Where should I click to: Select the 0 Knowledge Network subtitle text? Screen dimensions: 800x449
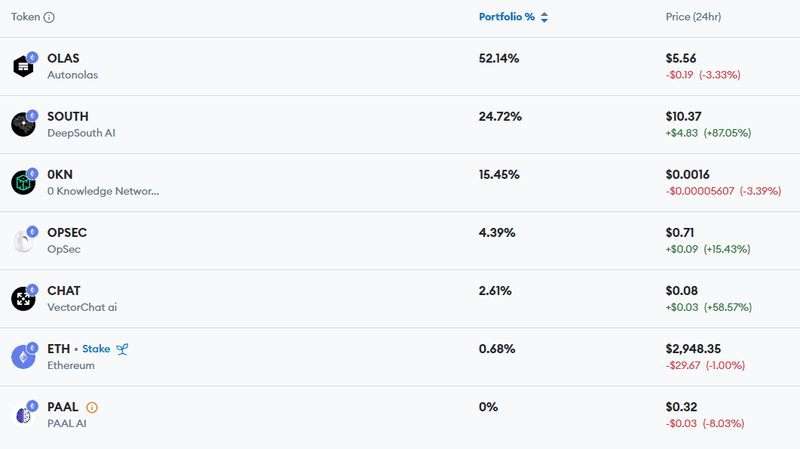pos(103,191)
